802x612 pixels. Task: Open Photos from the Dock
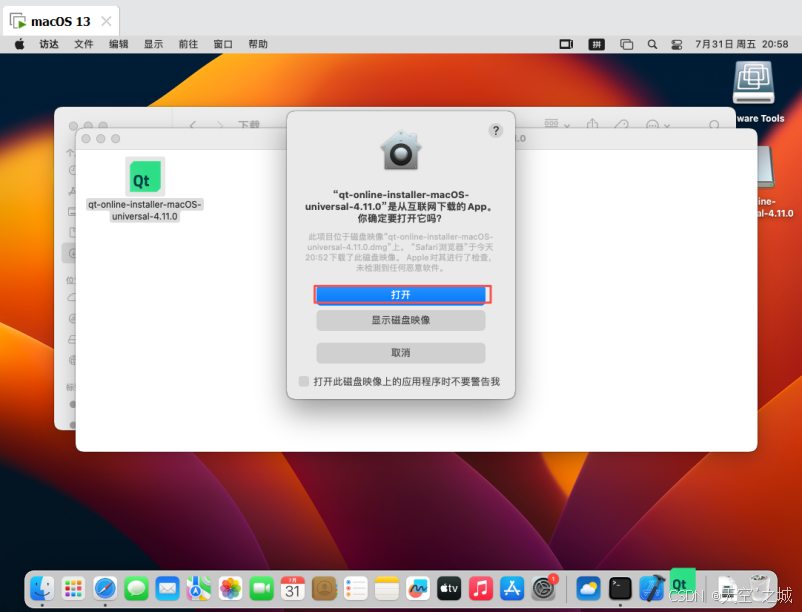230,589
